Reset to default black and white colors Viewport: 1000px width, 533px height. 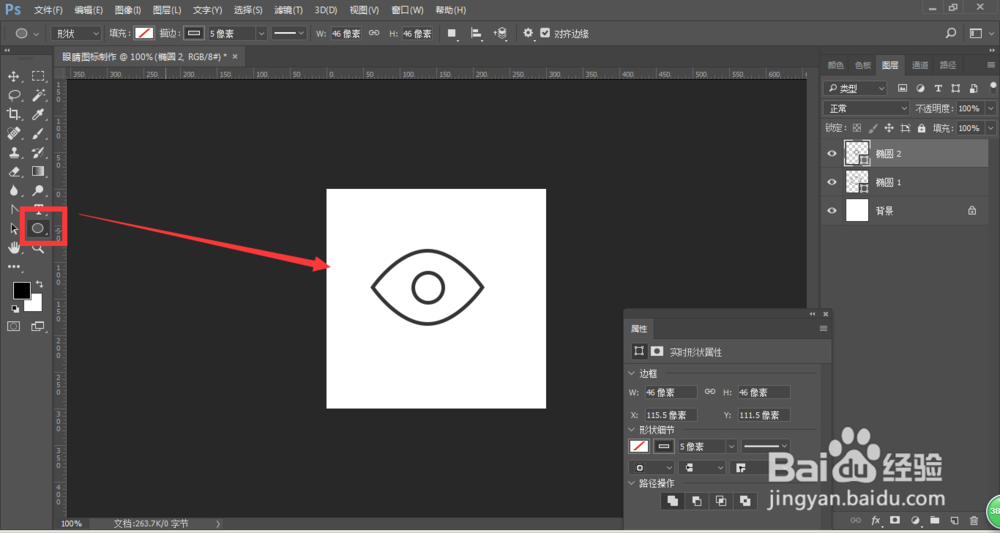pos(15,309)
